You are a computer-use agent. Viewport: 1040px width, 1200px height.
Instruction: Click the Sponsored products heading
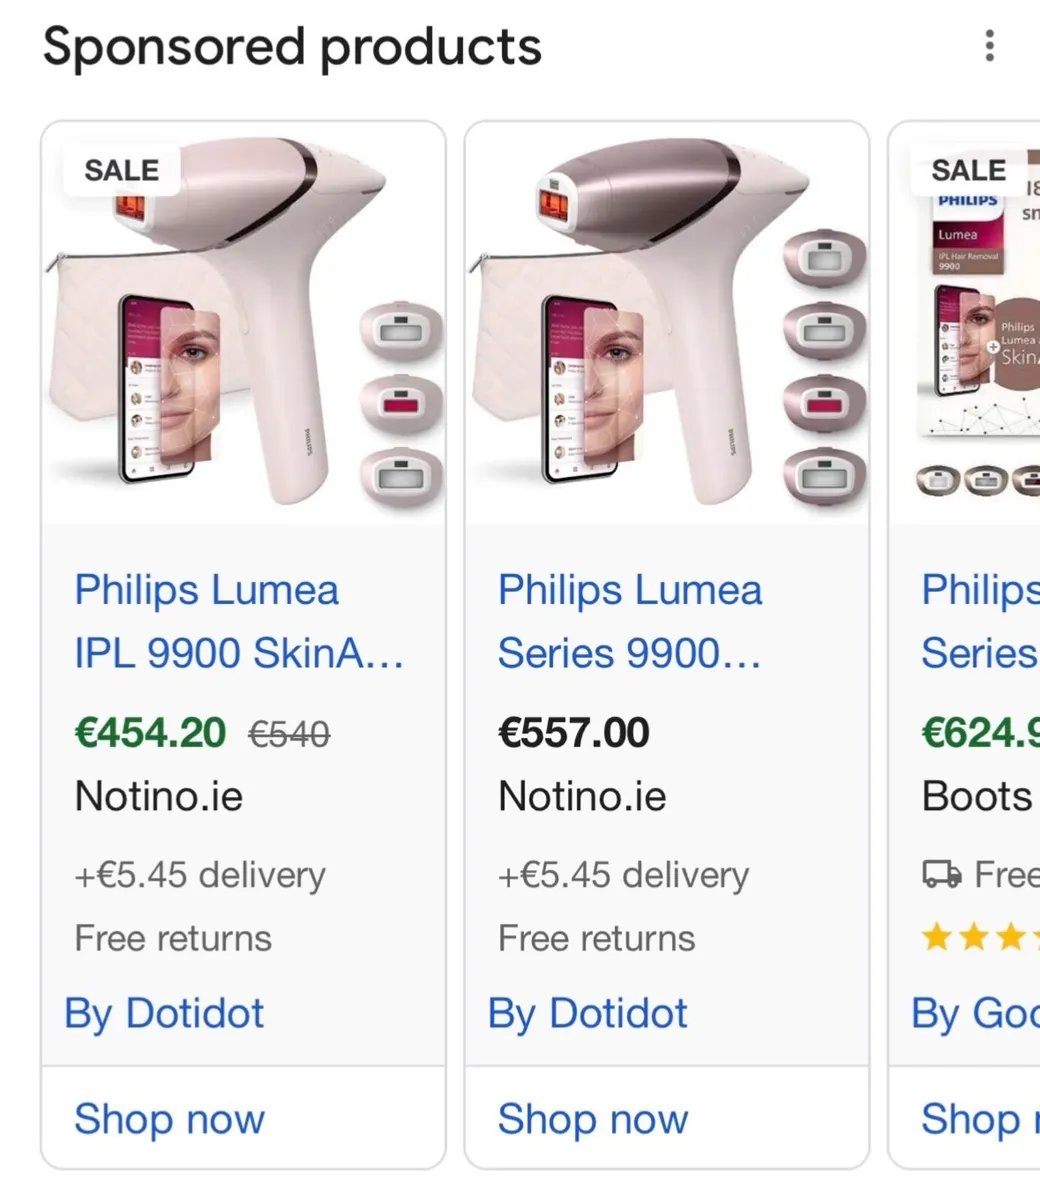[293, 46]
